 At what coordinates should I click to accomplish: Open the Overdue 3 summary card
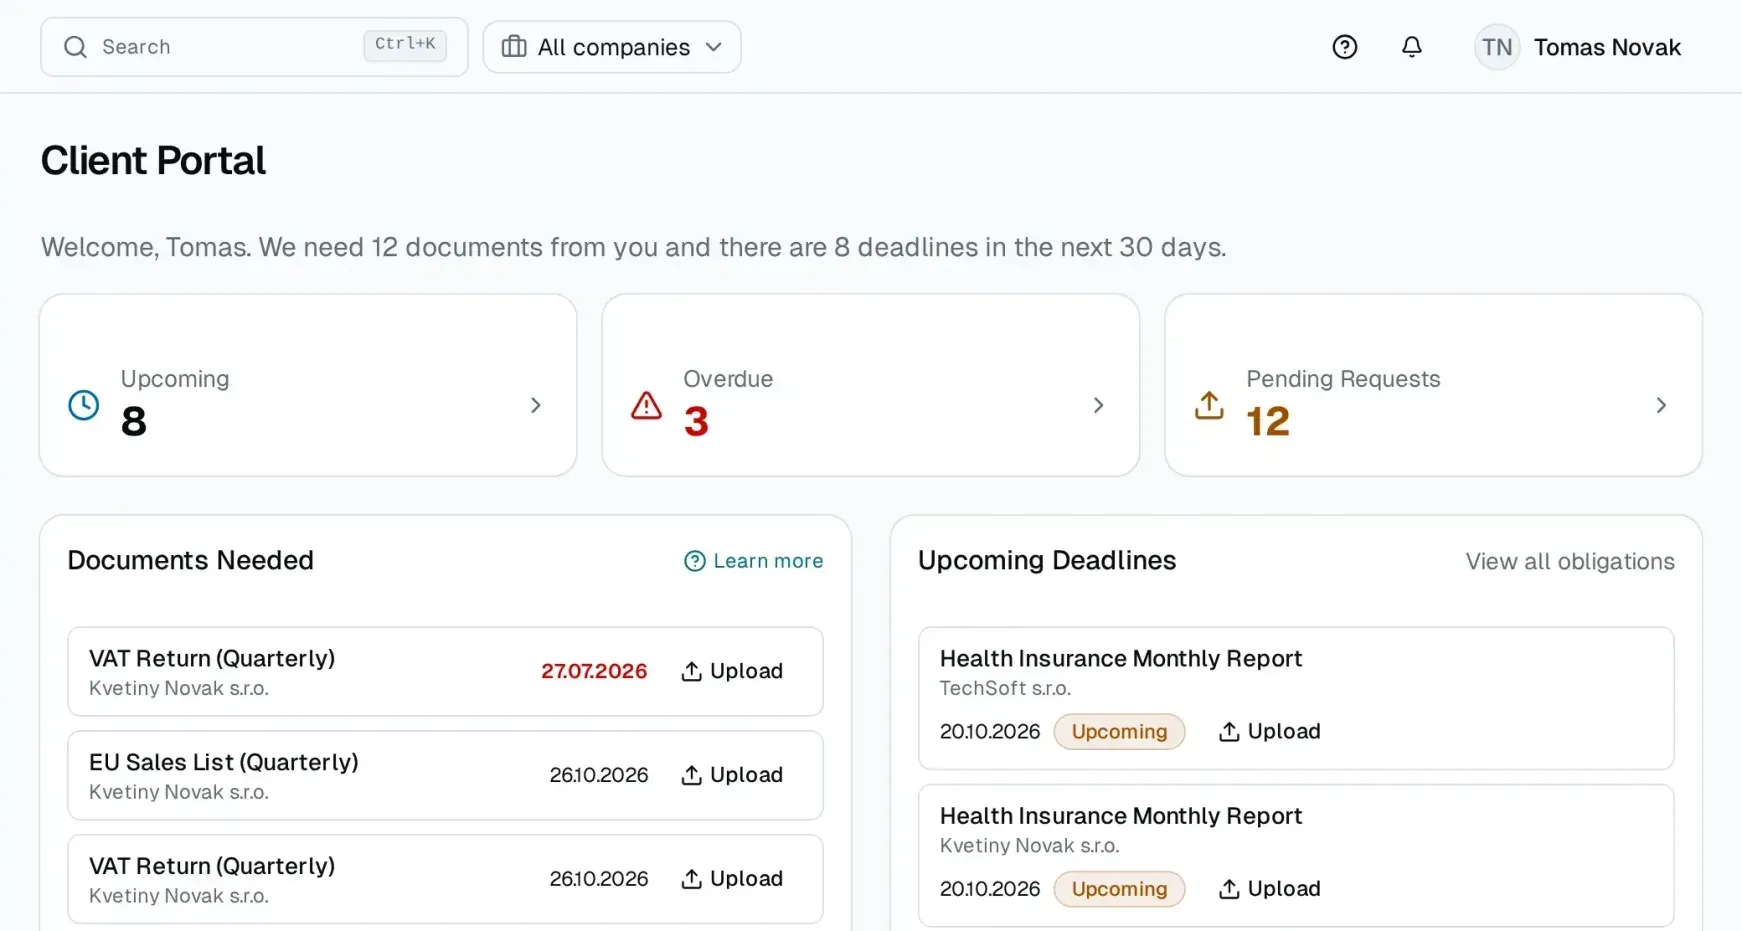pyautogui.click(x=871, y=385)
